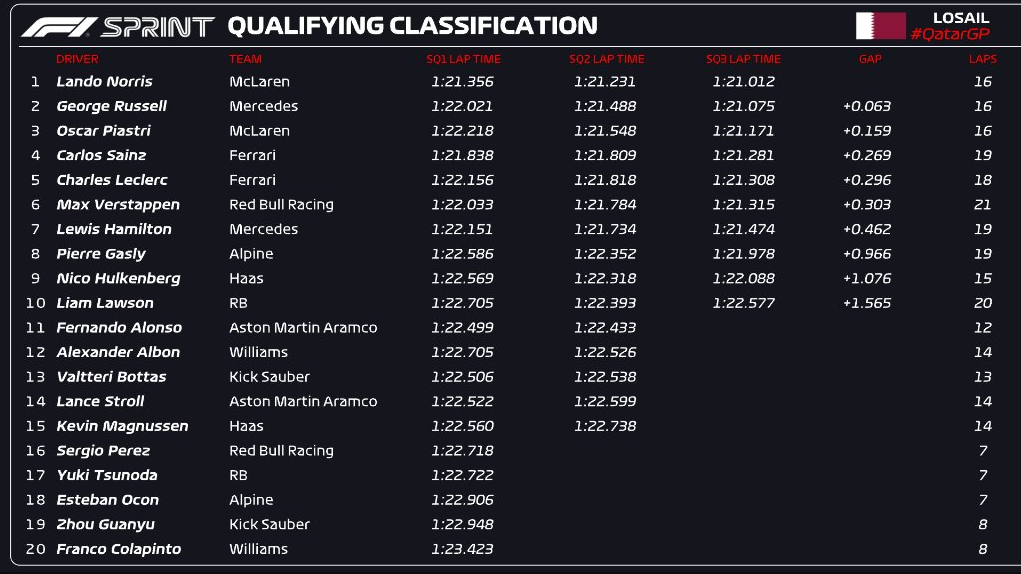Click the SQ1 LAP TIME header
The width and height of the screenshot is (1021, 574).
tap(463, 59)
